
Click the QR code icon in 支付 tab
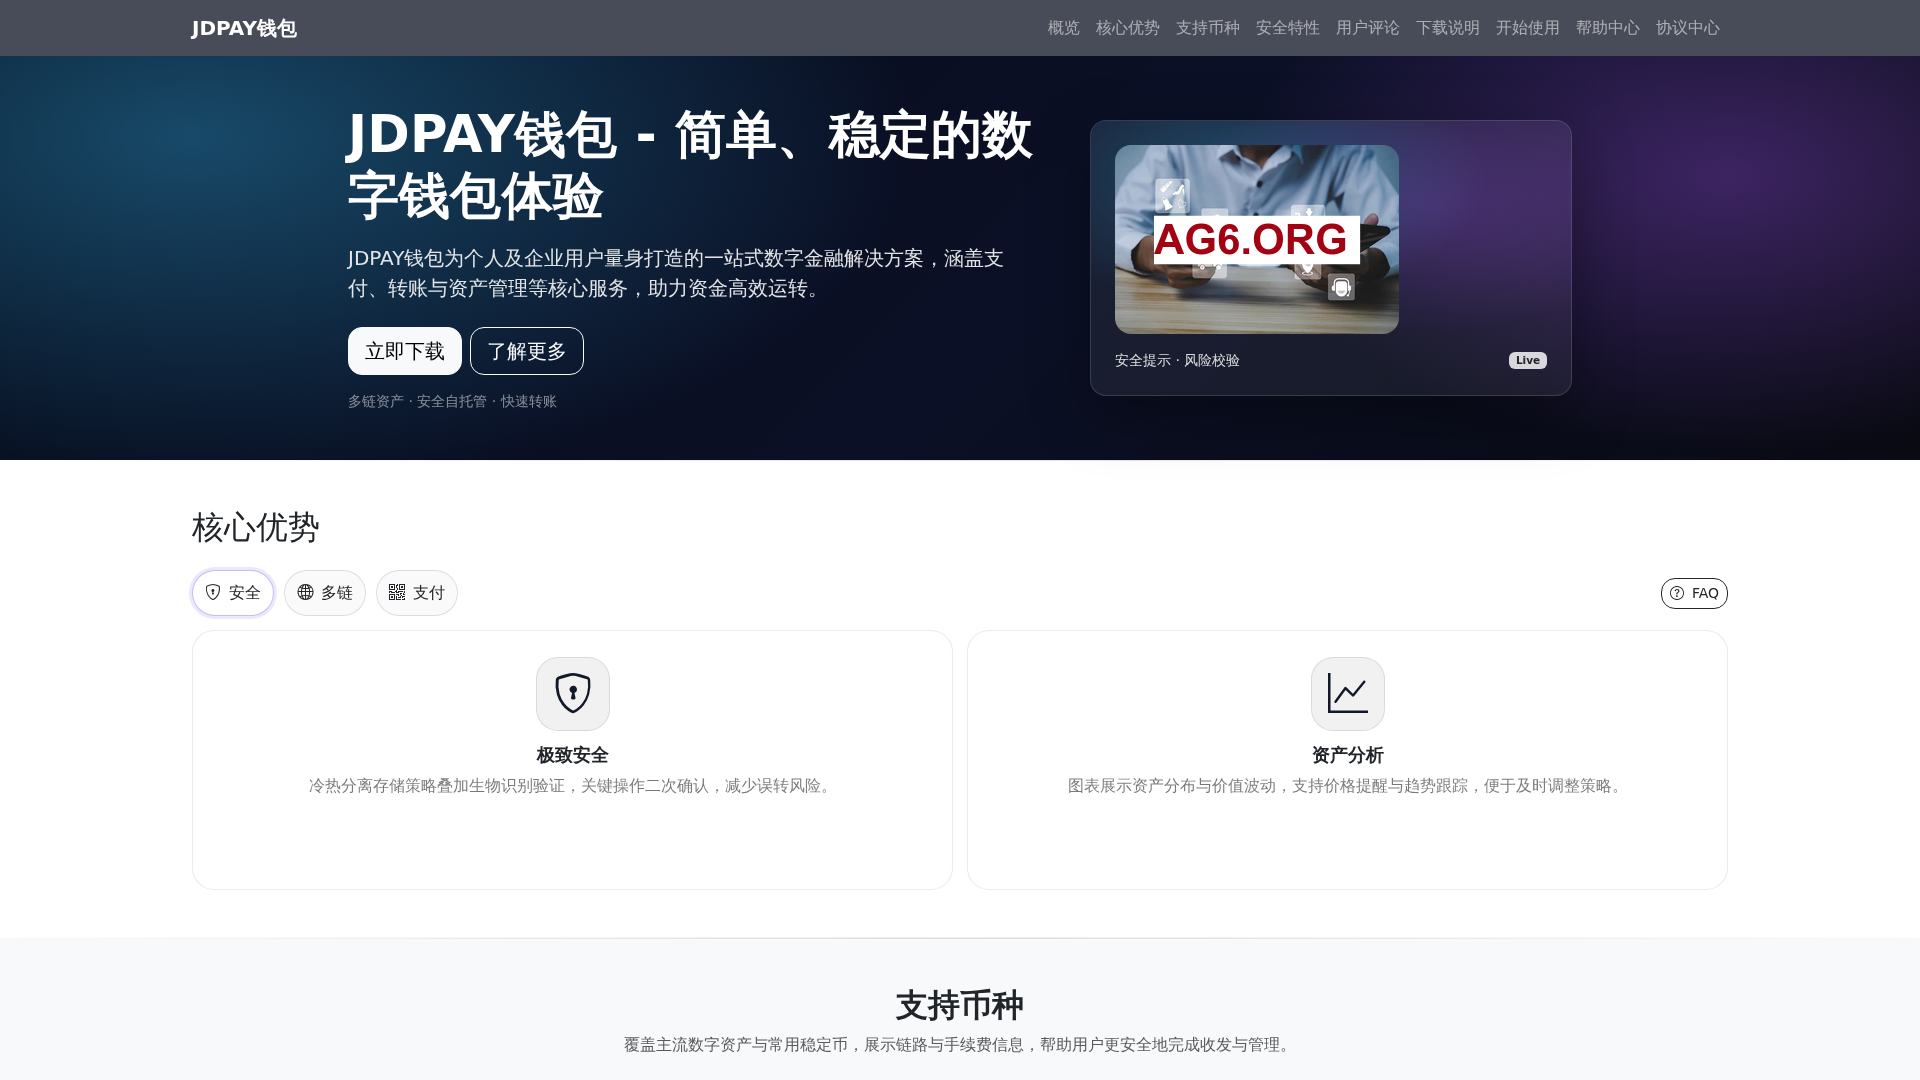point(397,592)
